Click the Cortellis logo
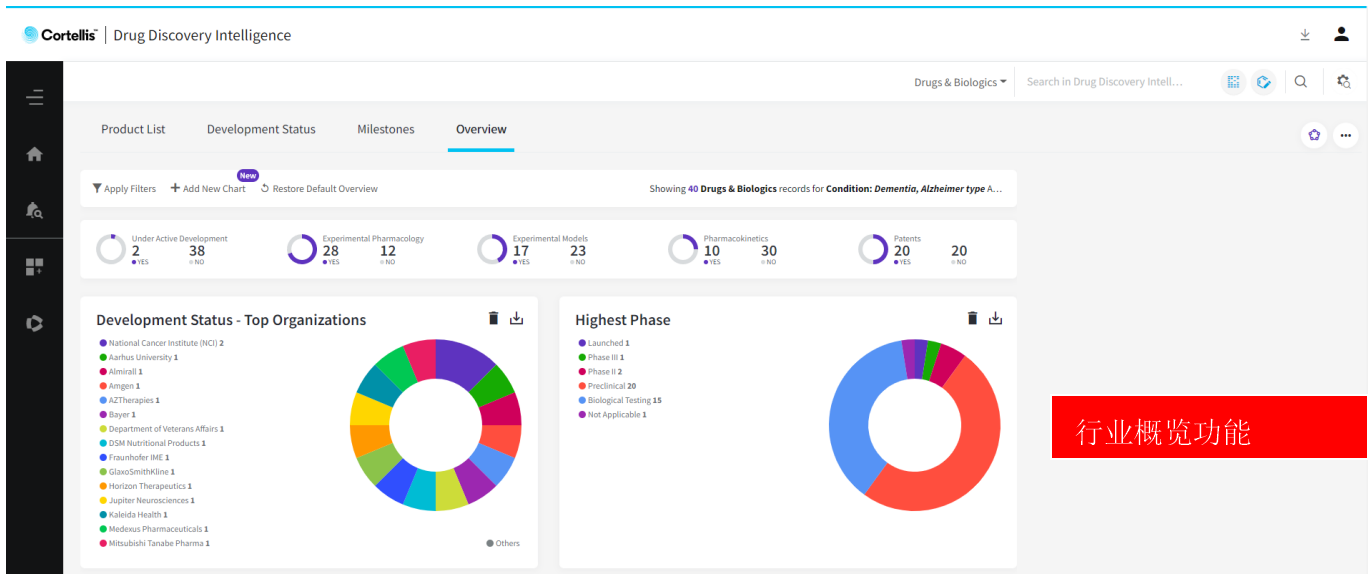This screenshot has width=1370, height=578. [x=60, y=35]
